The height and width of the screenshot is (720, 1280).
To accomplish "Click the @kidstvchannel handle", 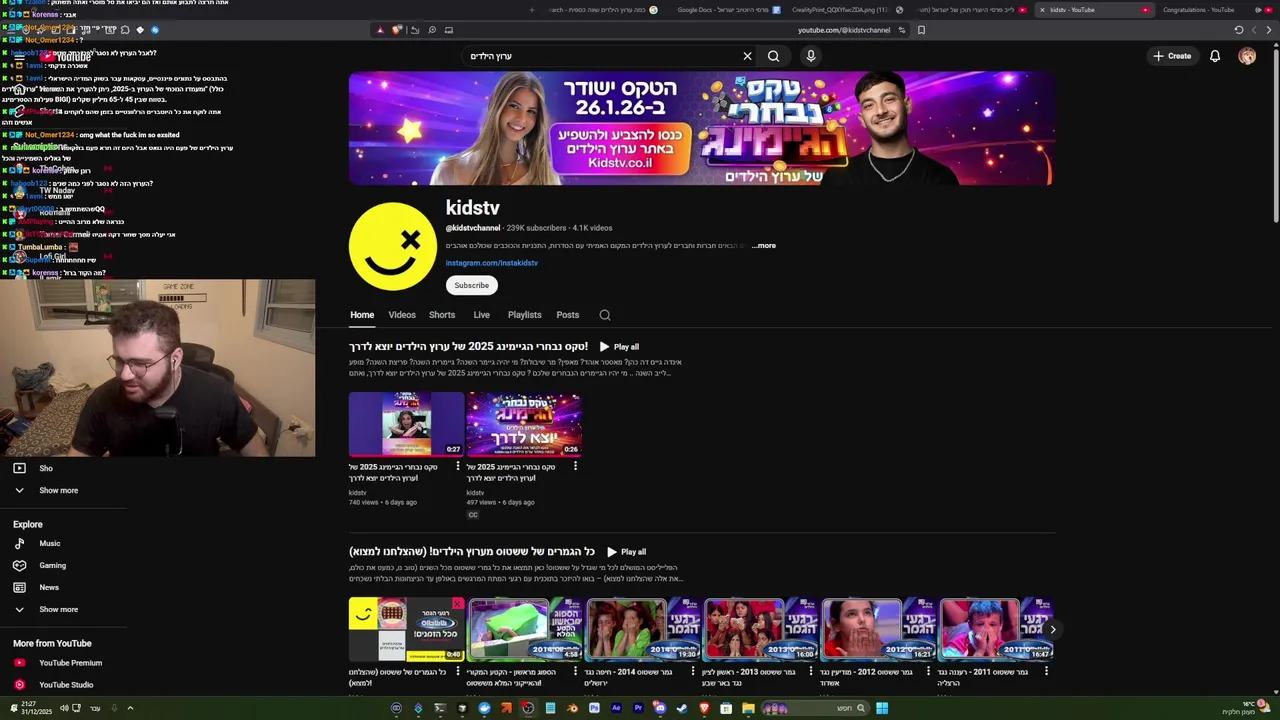I will [473, 228].
